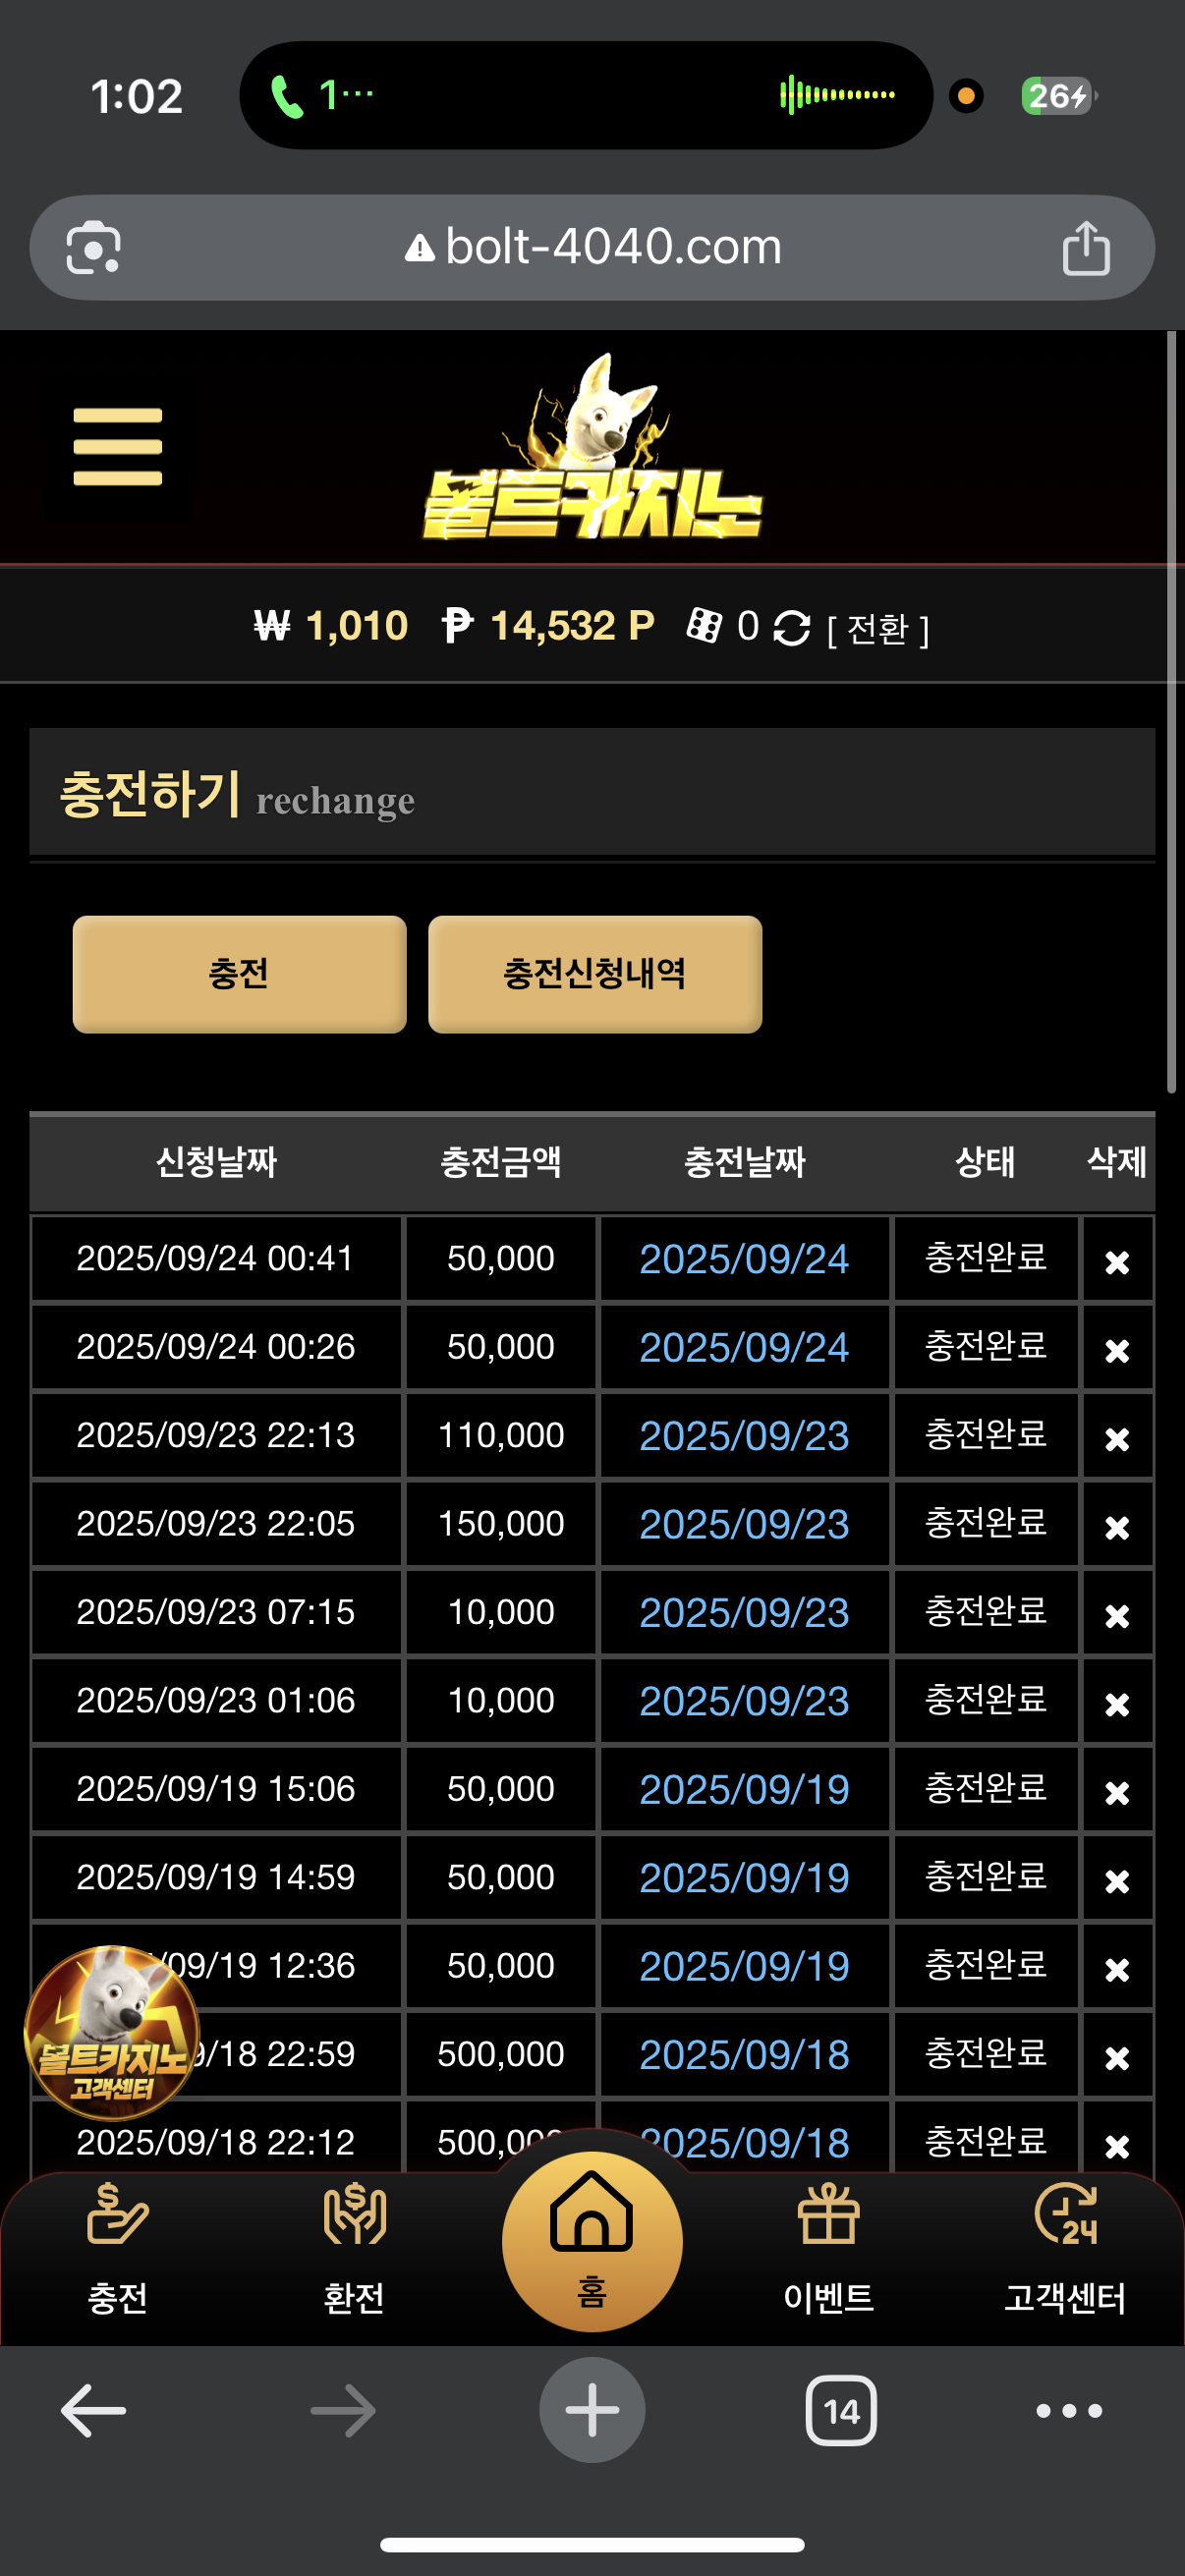Image resolution: width=1185 pixels, height=2576 pixels.
Task: Open the browser's 14 tabs switcher
Action: pos(840,2411)
